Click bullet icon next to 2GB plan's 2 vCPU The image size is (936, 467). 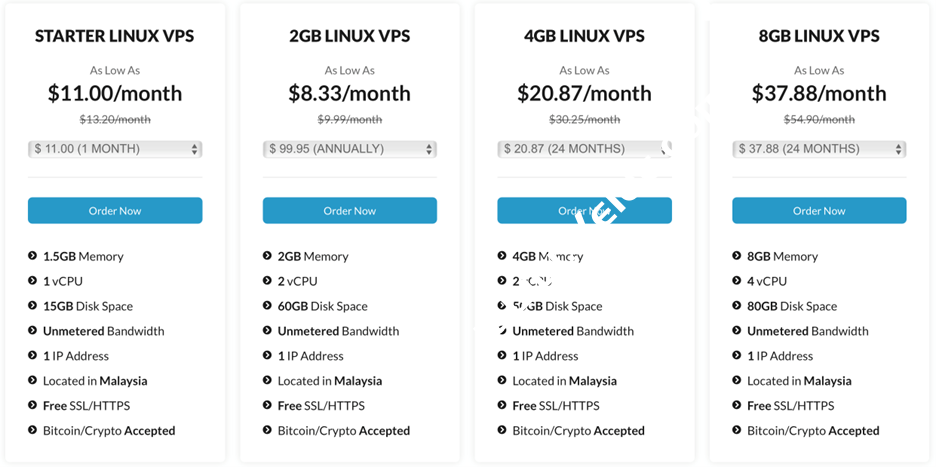pyautogui.click(x=268, y=281)
